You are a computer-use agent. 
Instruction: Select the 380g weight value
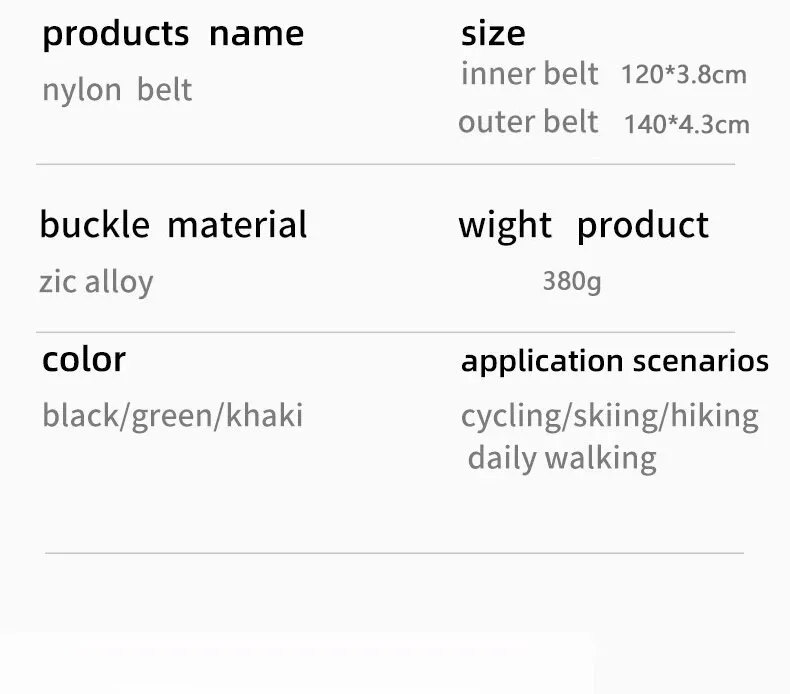572,281
